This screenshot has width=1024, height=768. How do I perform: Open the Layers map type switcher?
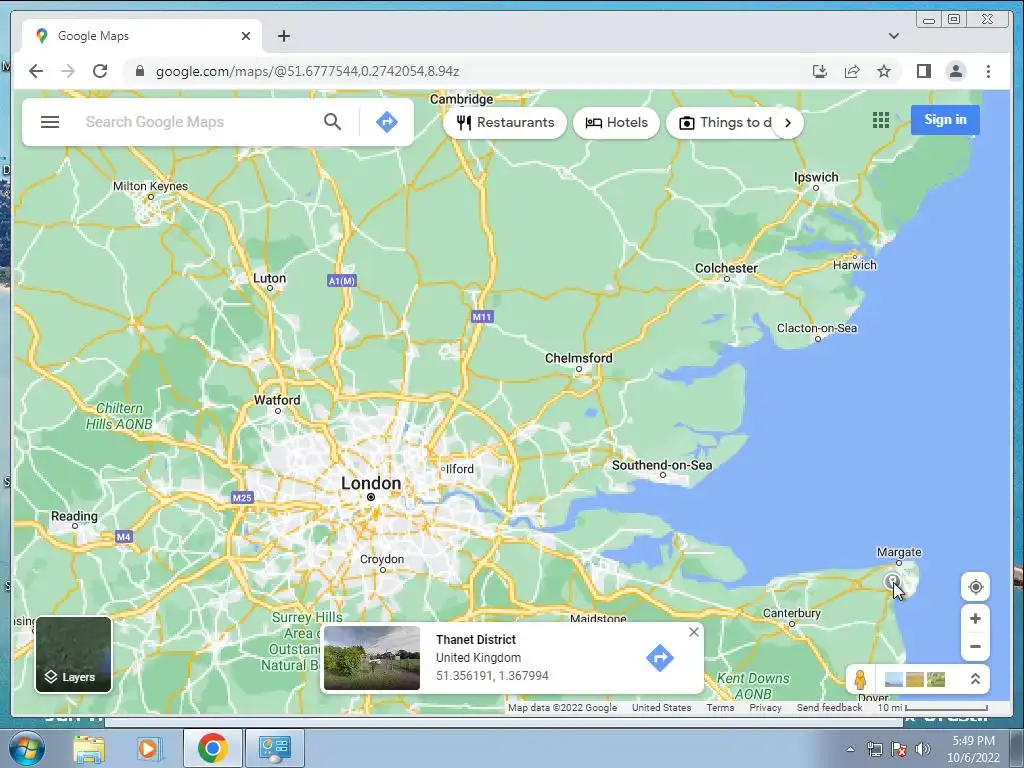[x=73, y=654]
